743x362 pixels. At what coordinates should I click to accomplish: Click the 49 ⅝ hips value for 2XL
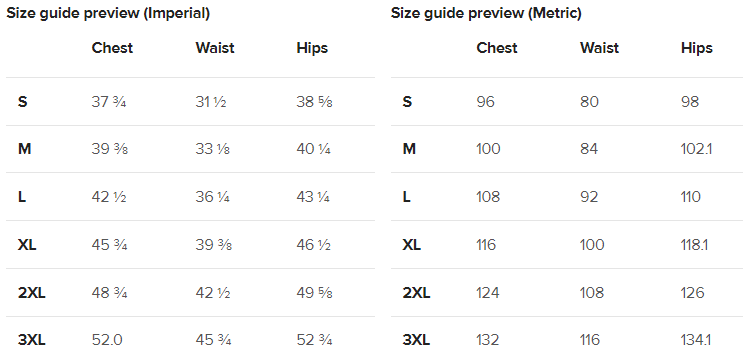pos(315,293)
